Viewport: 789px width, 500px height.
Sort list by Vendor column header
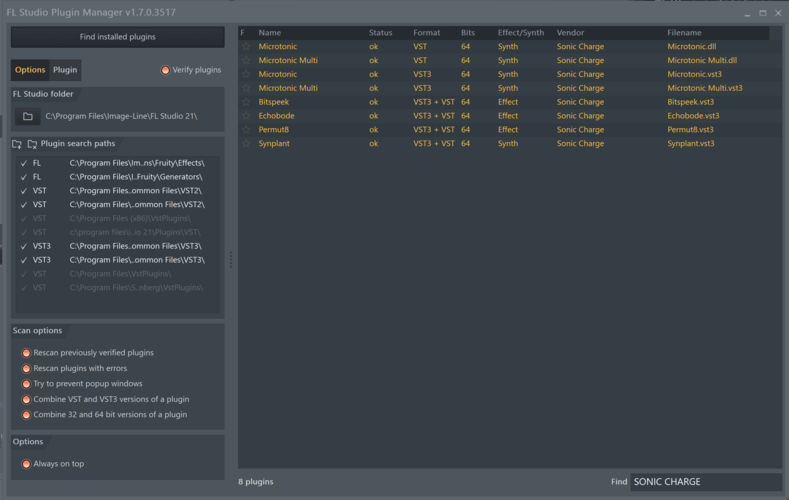click(x=570, y=33)
